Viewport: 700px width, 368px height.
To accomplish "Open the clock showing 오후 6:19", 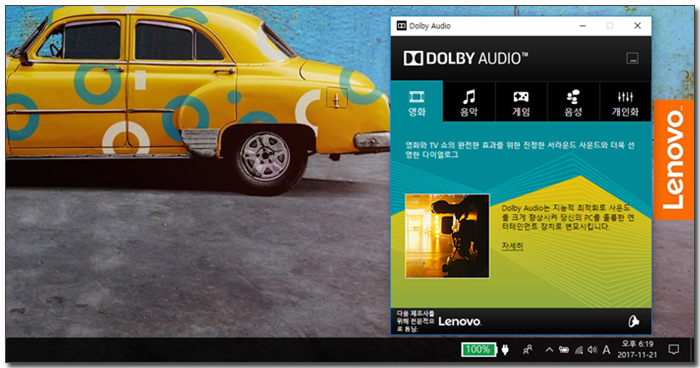I will [637, 350].
